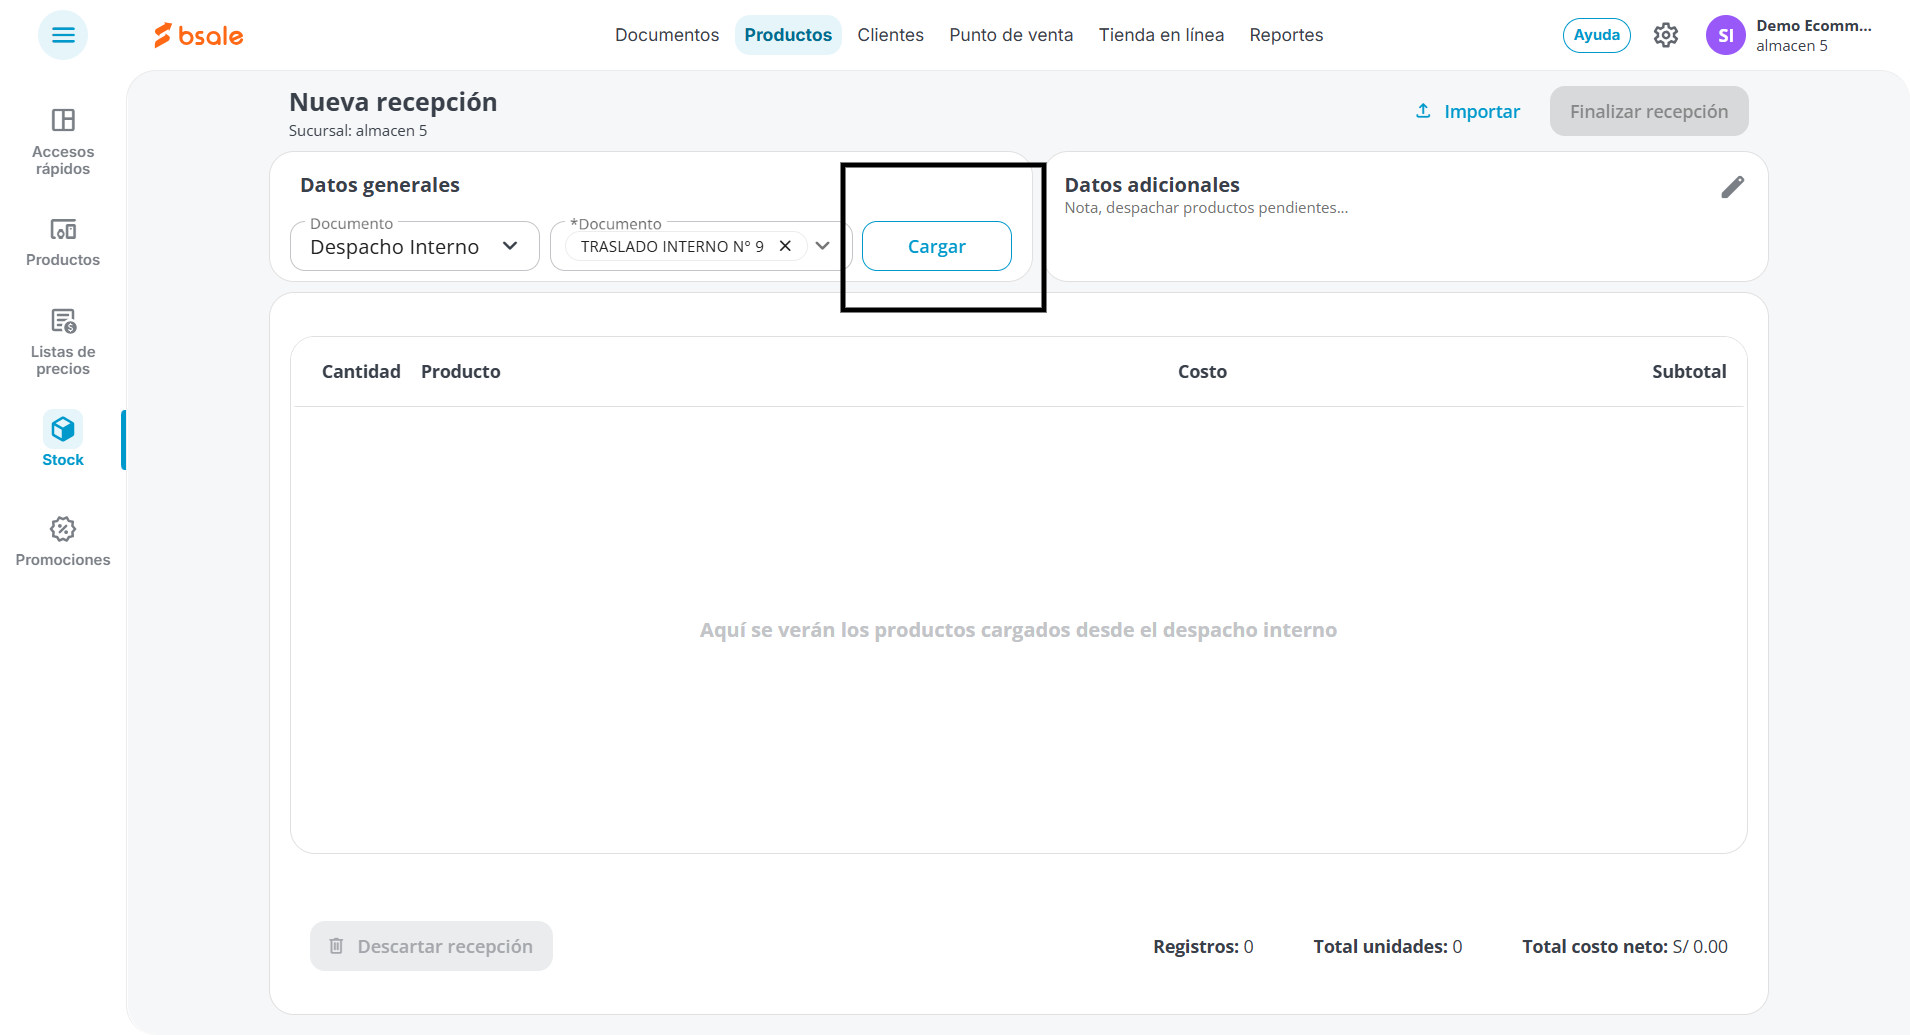This screenshot has width=1910, height=1035.
Task: Open the Tienda en línea menu
Action: point(1162,35)
